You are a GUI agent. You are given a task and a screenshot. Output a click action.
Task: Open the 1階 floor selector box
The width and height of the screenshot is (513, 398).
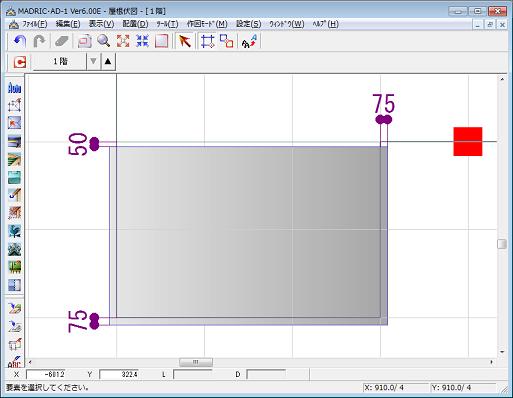click(60, 61)
